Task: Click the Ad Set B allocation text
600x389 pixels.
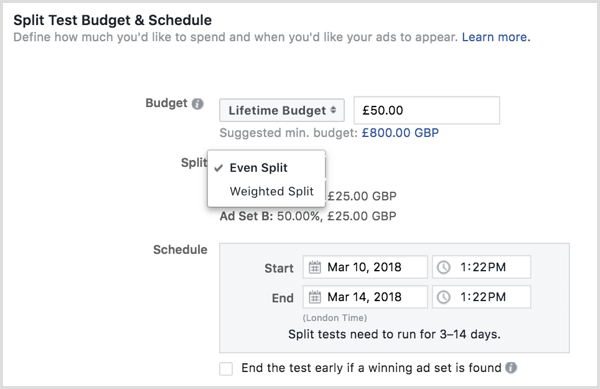Action: [308, 216]
